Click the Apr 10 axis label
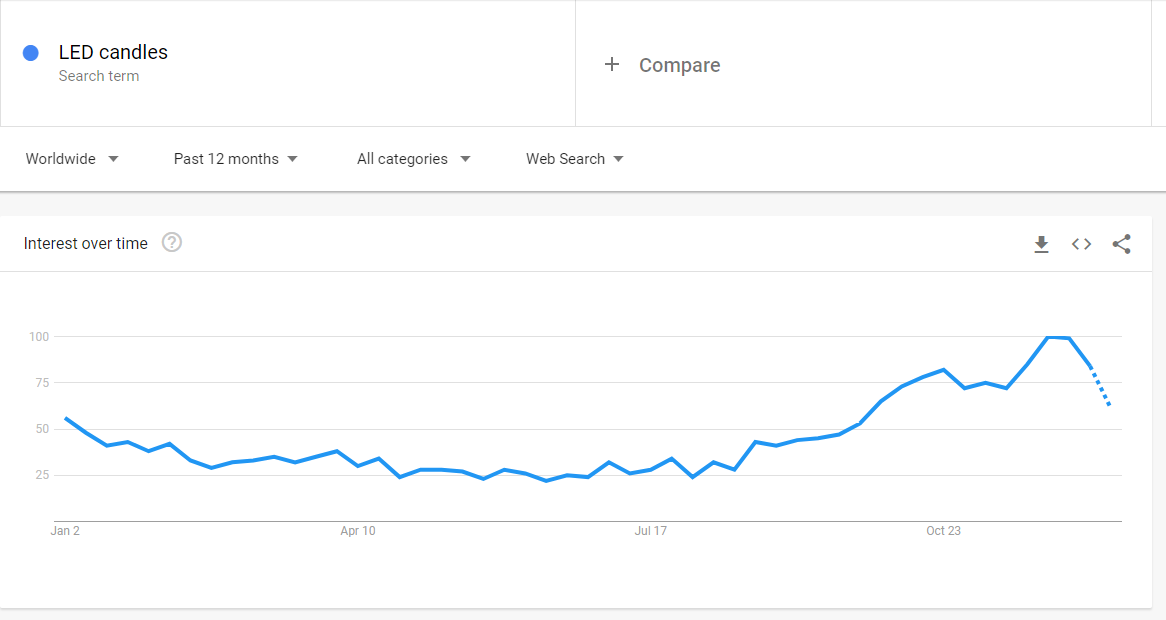This screenshot has height=620, width=1166. pos(358,531)
